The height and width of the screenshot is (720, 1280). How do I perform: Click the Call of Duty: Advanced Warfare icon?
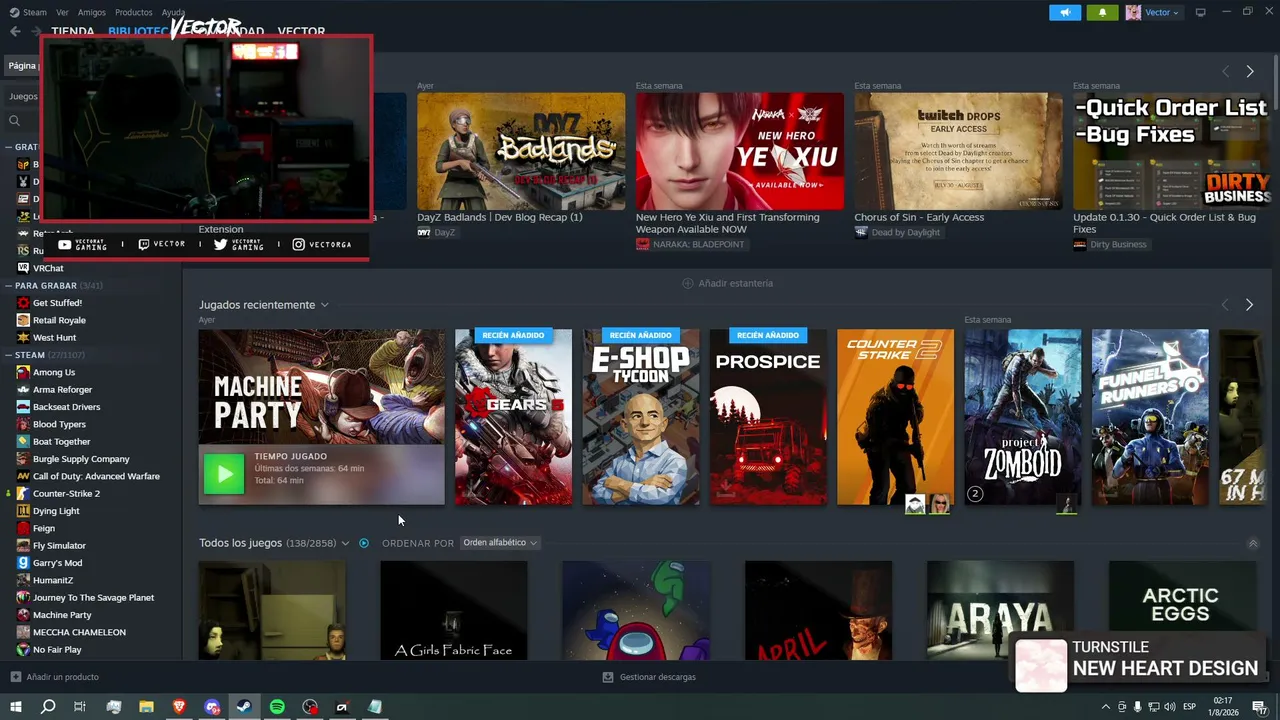pos(23,476)
